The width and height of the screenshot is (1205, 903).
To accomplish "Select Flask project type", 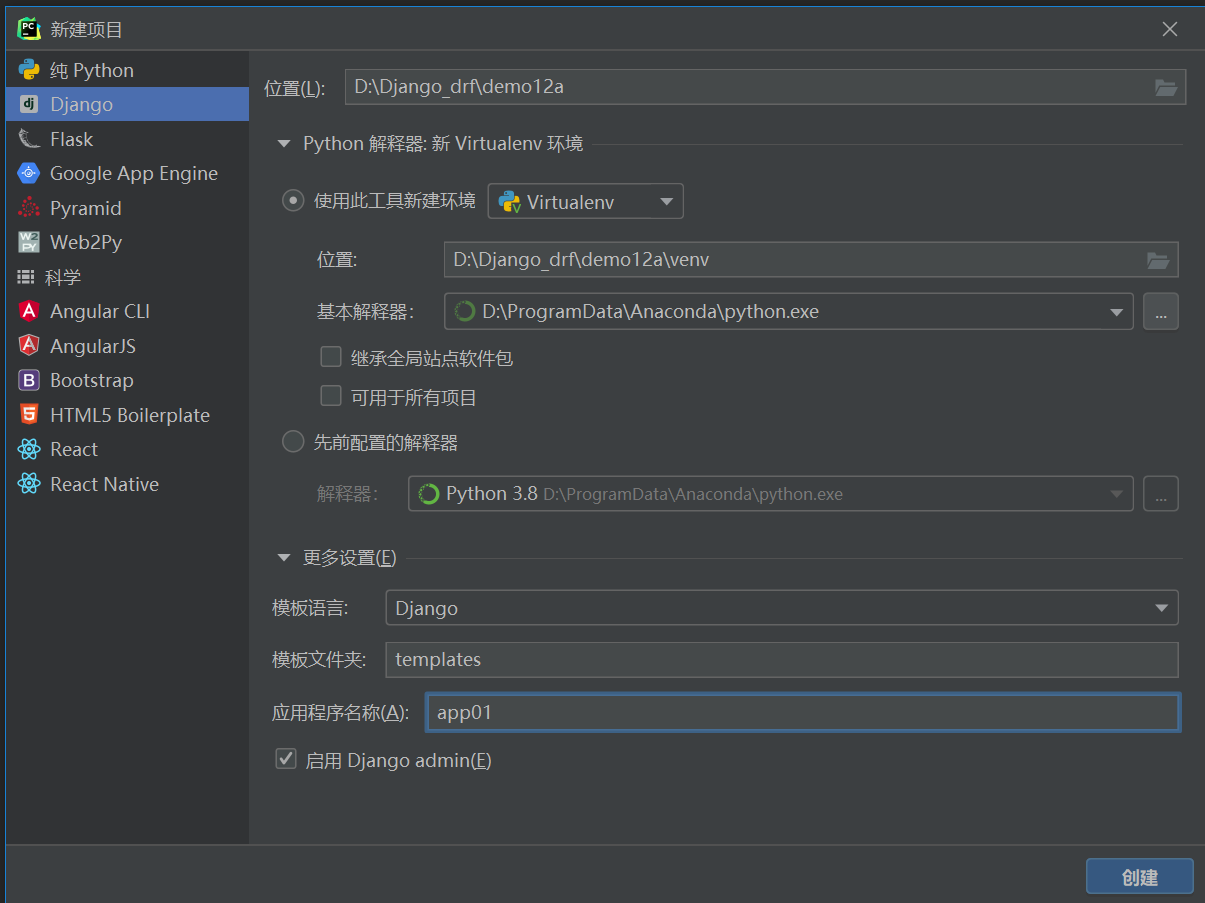I will pos(127,139).
